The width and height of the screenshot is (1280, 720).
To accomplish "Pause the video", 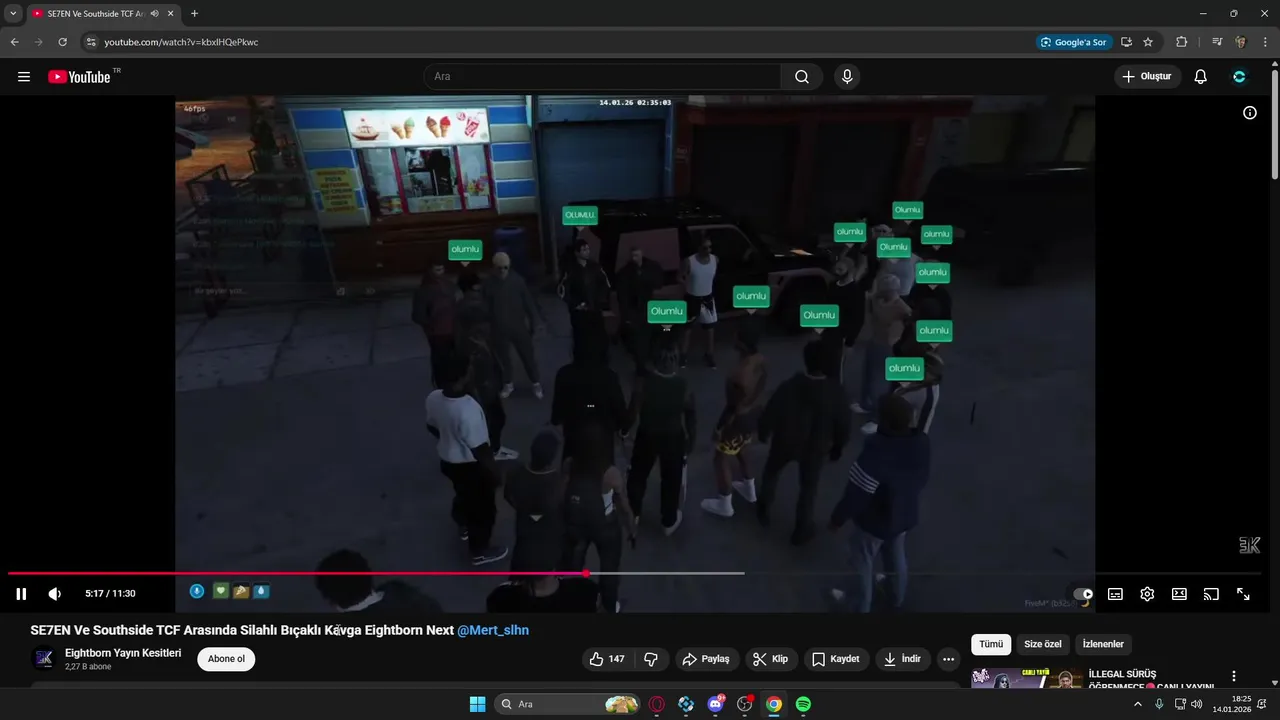I will click(21, 594).
